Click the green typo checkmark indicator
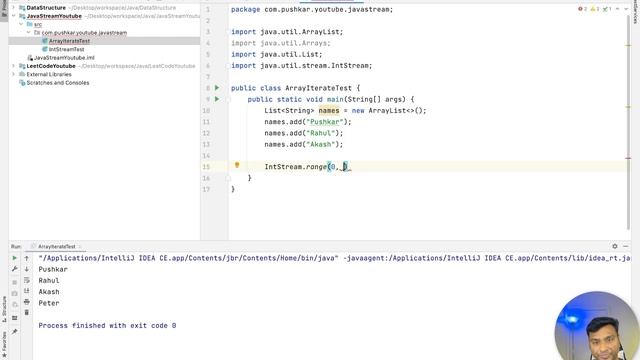This screenshot has width=640, height=360. pyautogui.click(x=607, y=9)
